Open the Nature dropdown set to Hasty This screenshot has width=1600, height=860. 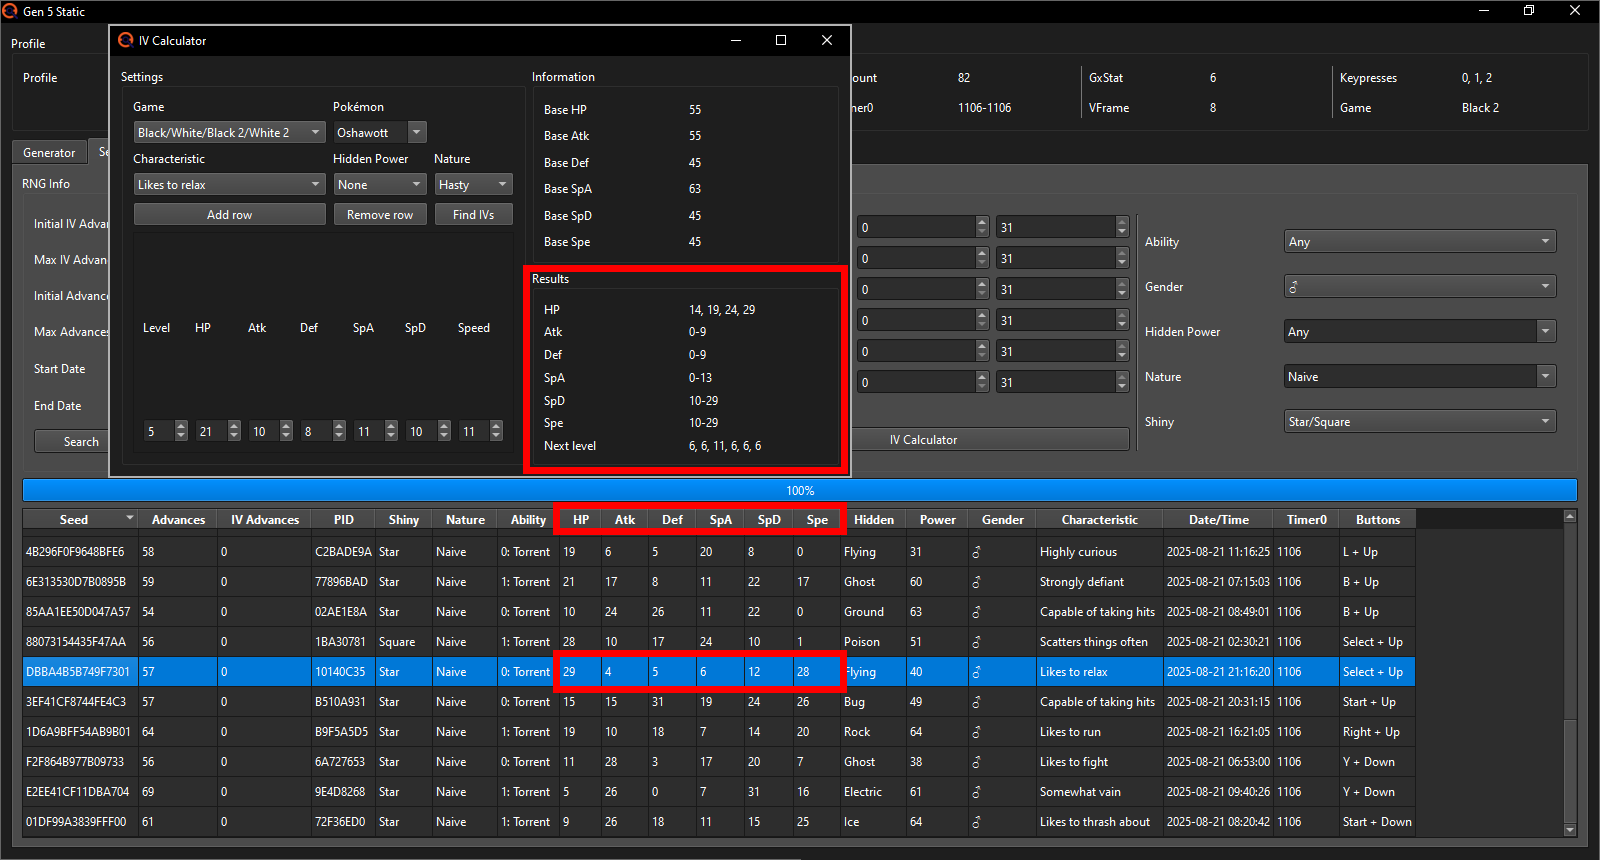[474, 184]
